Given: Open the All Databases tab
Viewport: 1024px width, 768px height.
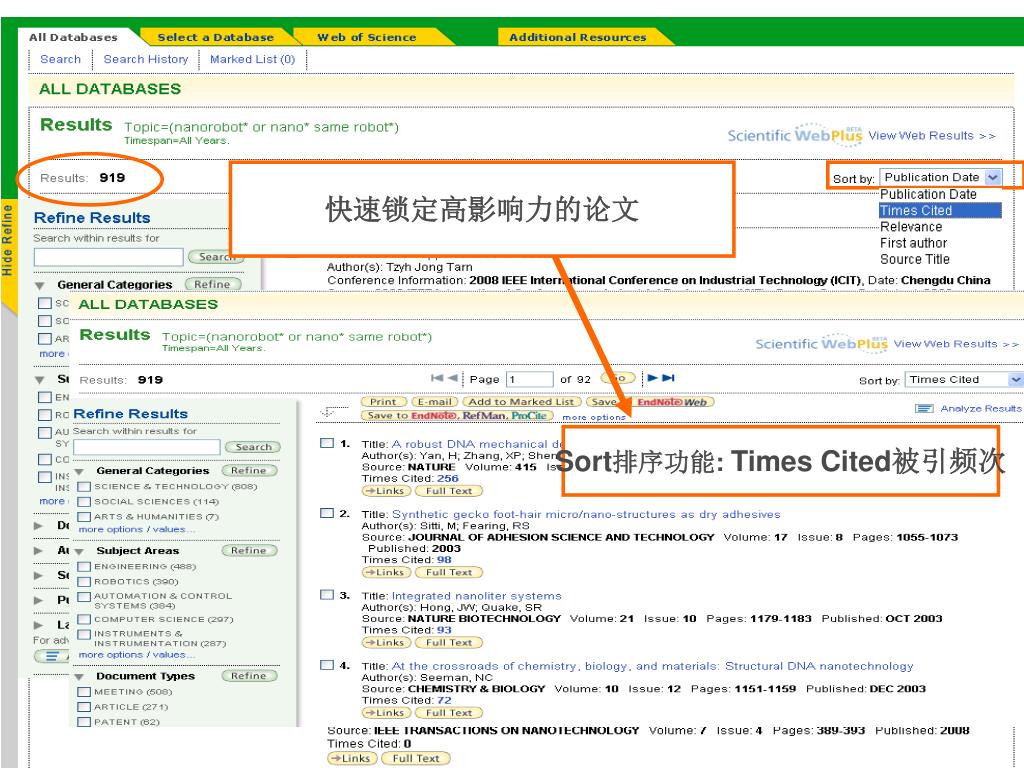Looking at the screenshot, I should [x=73, y=37].
